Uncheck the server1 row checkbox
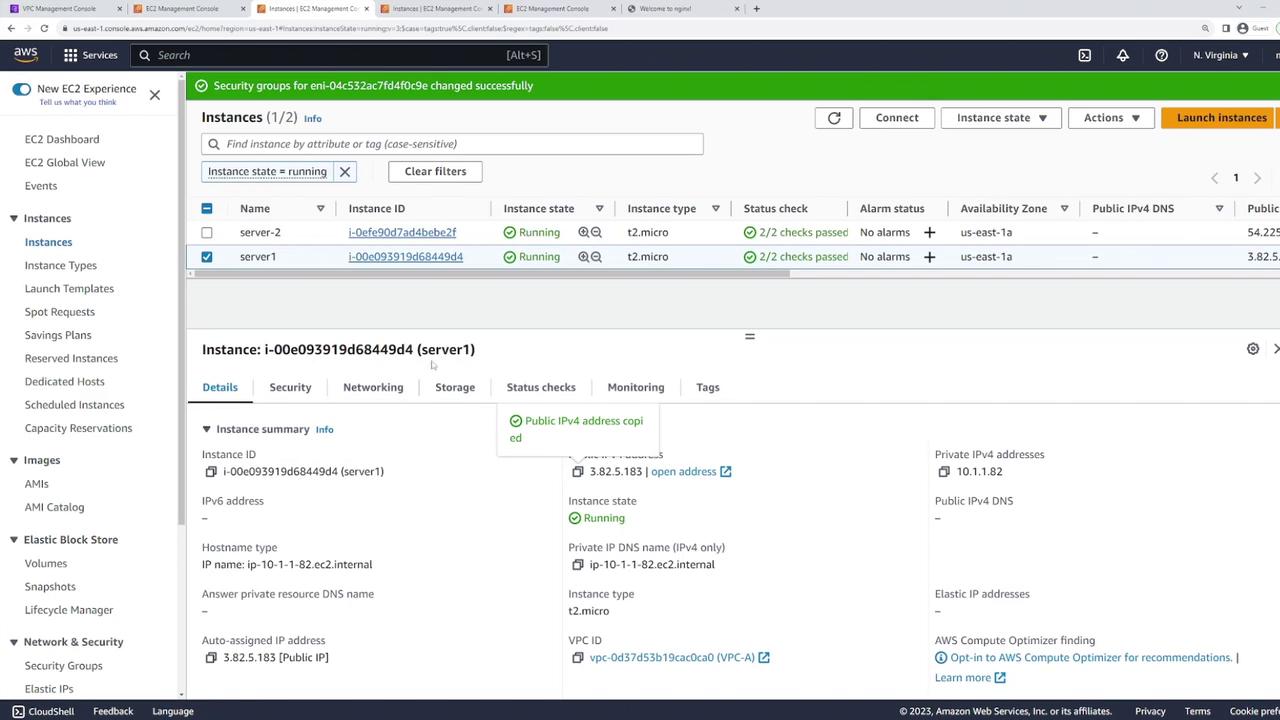The height and width of the screenshot is (720, 1280). [207, 257]
